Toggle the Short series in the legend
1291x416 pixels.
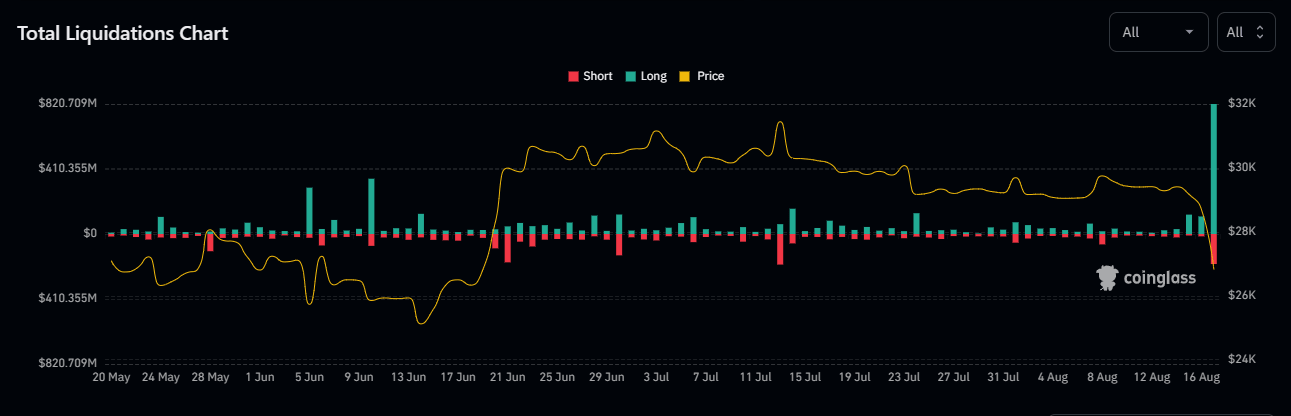[590, 76]
